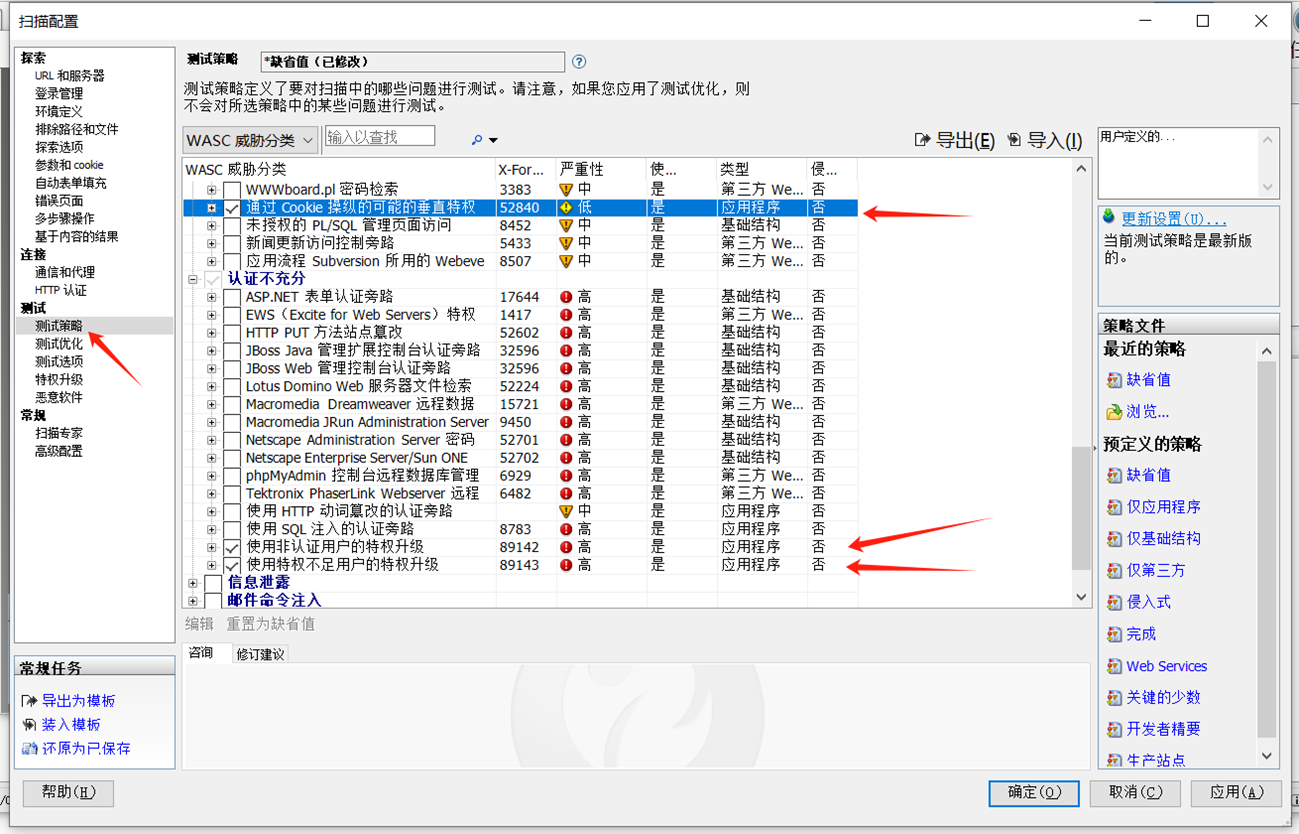This screenshot has height=834, width=1299.
Task: Expand the 邮件命令注入 category
Action: point(193,601)
